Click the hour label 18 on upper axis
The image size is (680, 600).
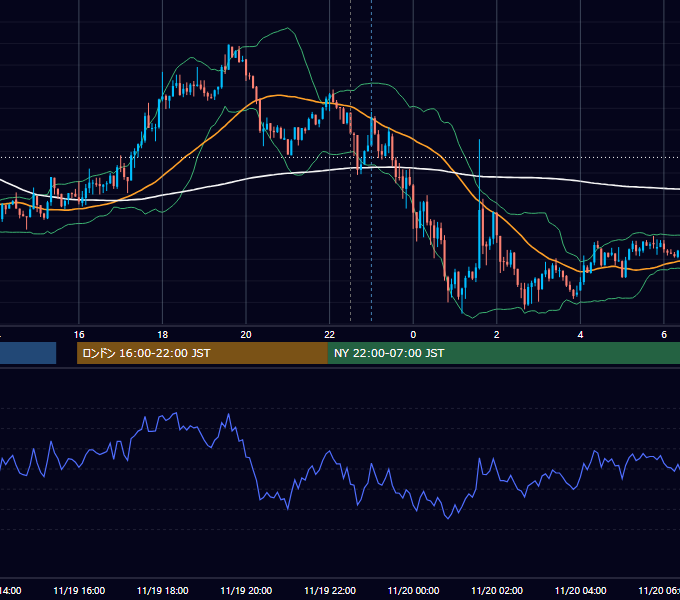[163, 335]
